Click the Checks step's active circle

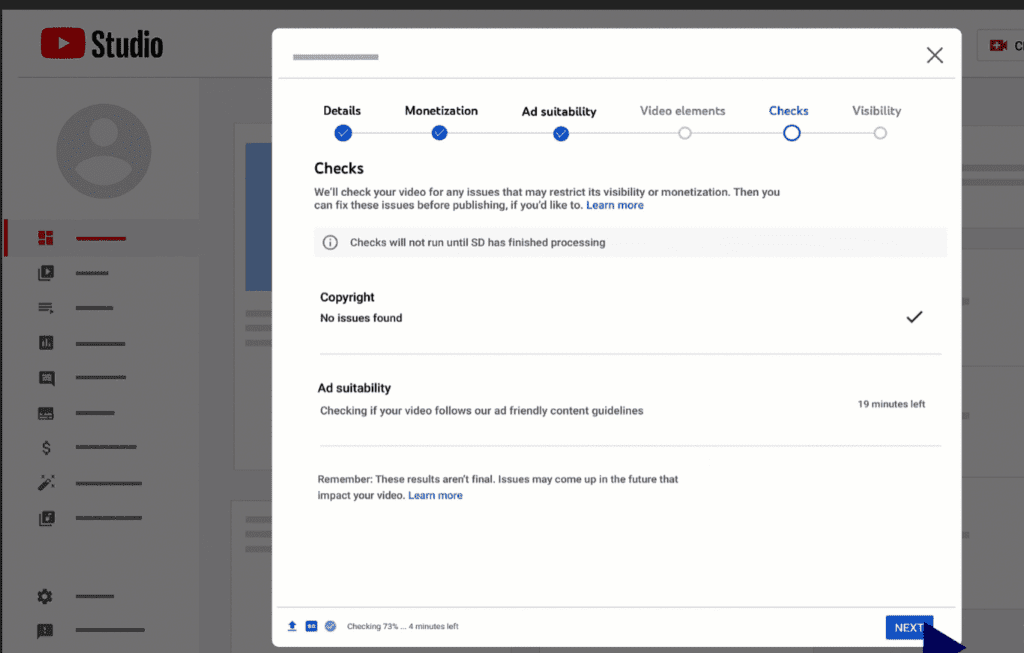(x=792, y=133)
